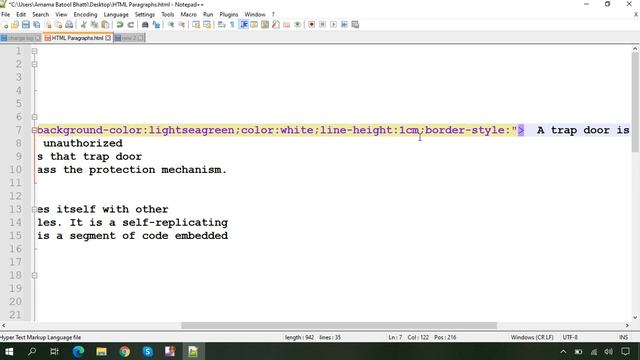Start macro recording with the red record icon
Image resolution: width=640 pixels, height=360 pixels.
311,24
